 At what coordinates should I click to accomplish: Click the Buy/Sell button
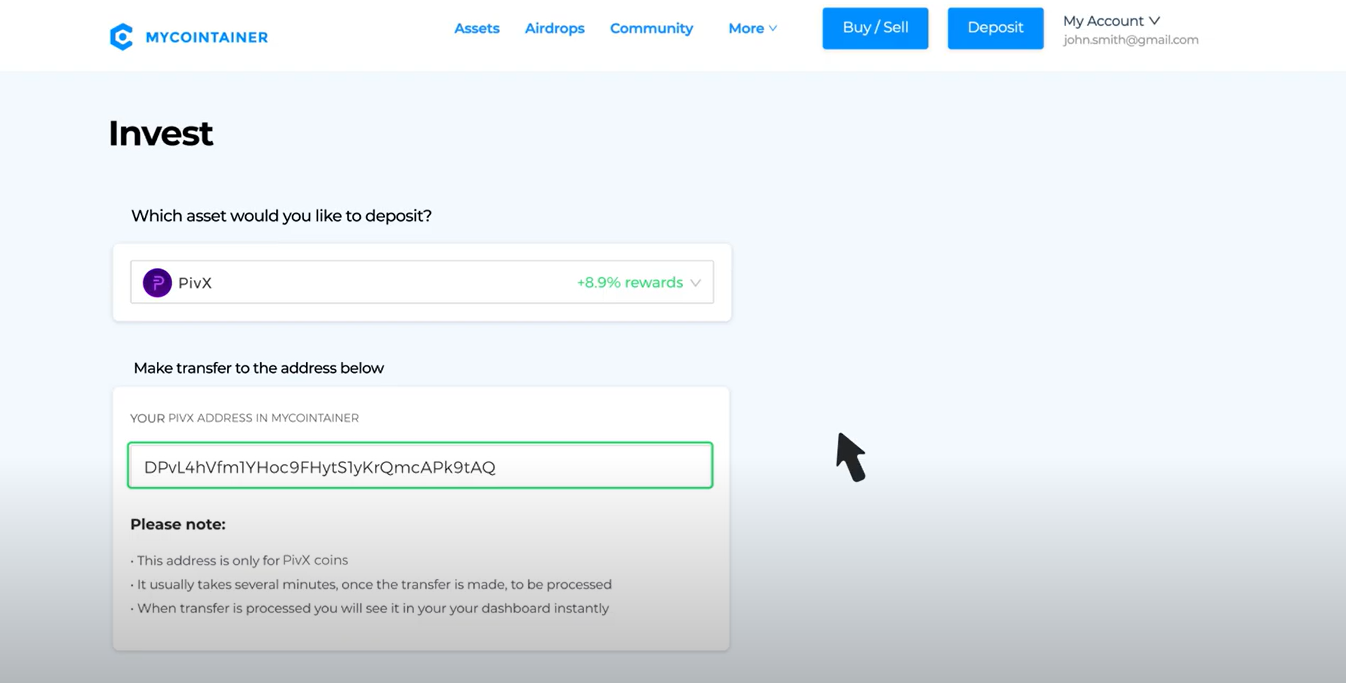(875, 28)
